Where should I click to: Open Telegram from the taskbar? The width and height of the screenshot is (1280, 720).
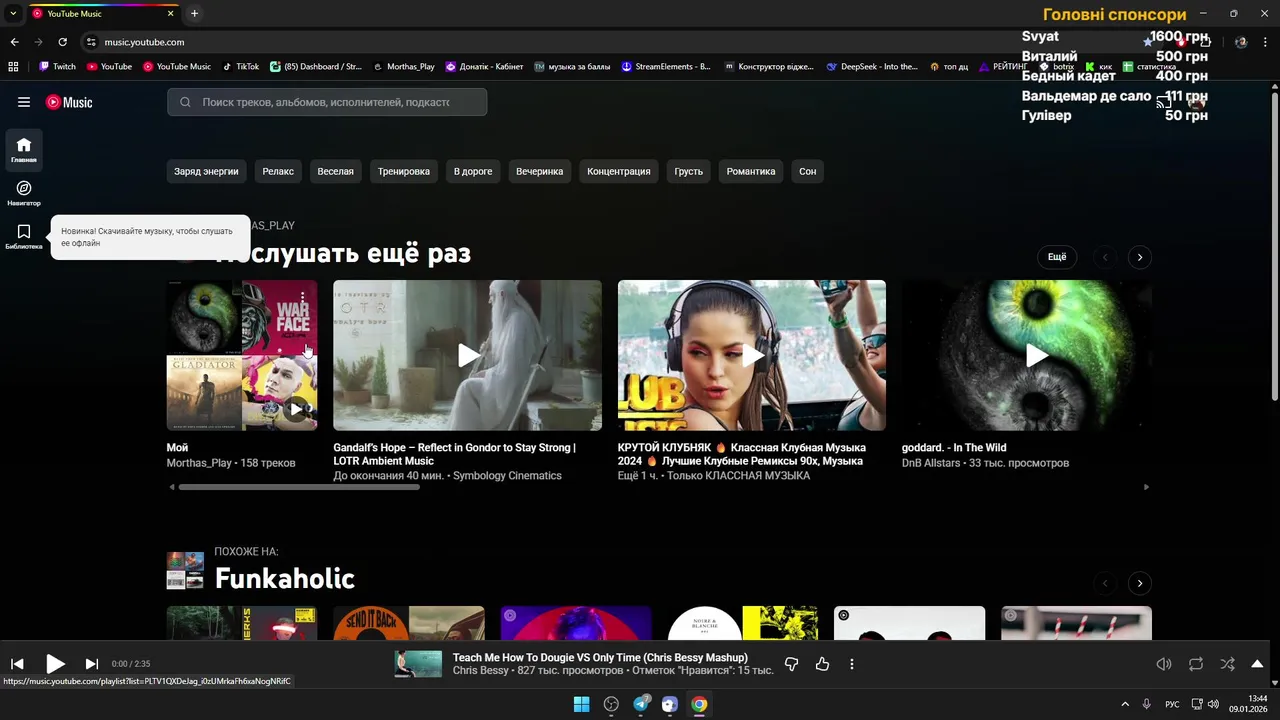click(641, 704)
